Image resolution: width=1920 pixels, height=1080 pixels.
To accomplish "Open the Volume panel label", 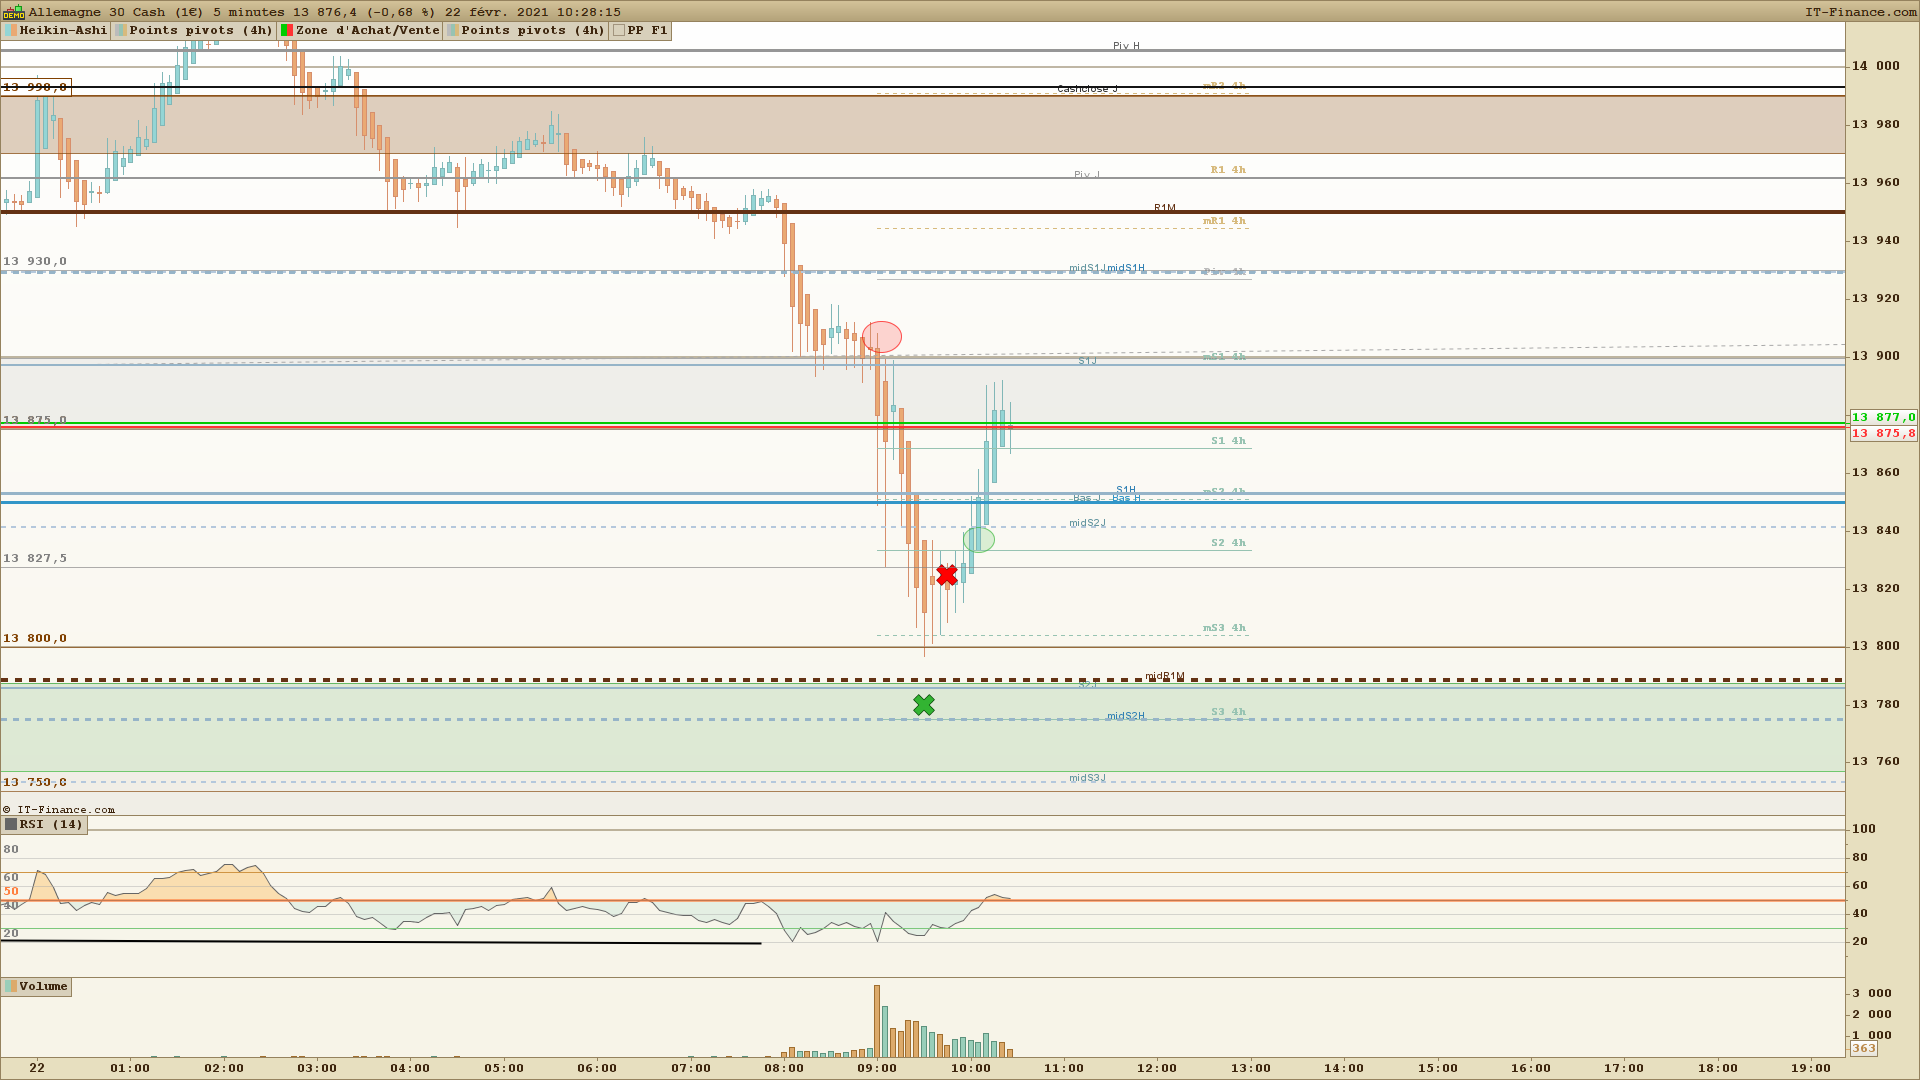I will point(43,987).
